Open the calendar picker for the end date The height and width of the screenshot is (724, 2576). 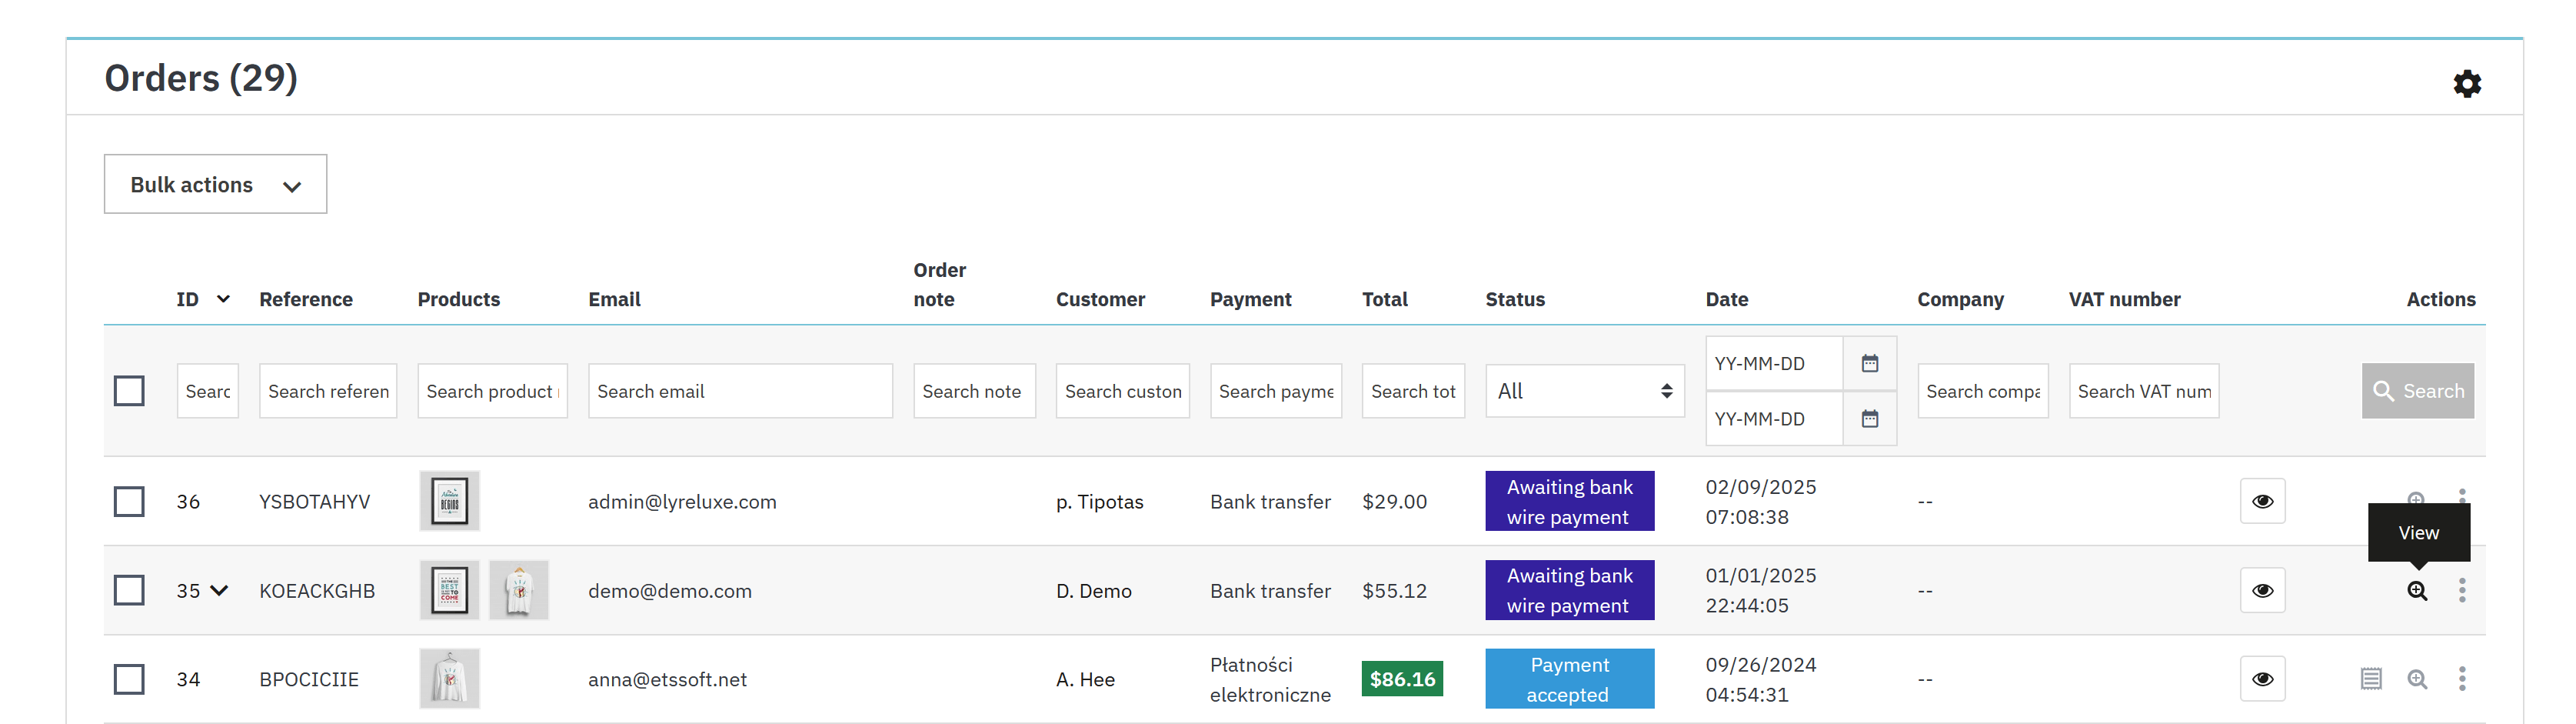point(1870,419)
